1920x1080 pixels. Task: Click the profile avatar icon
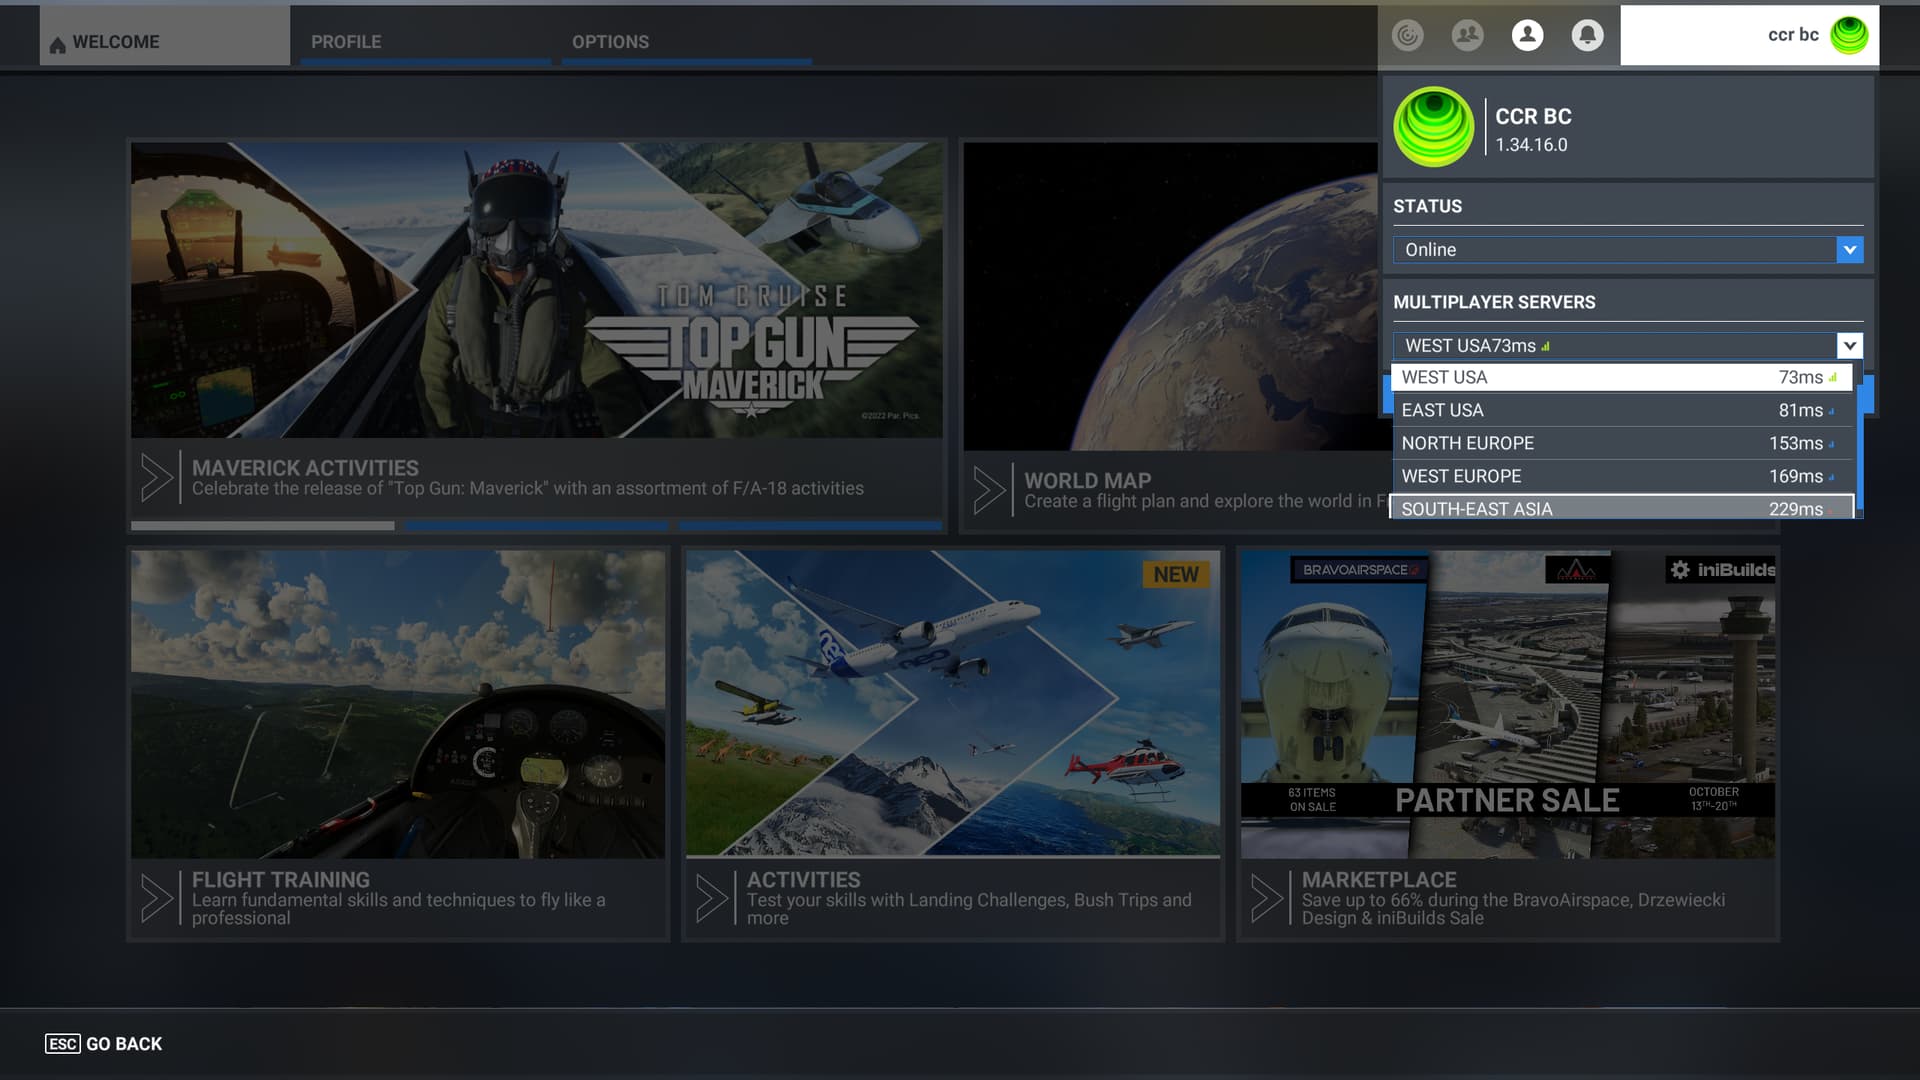tap(1526, 34)
